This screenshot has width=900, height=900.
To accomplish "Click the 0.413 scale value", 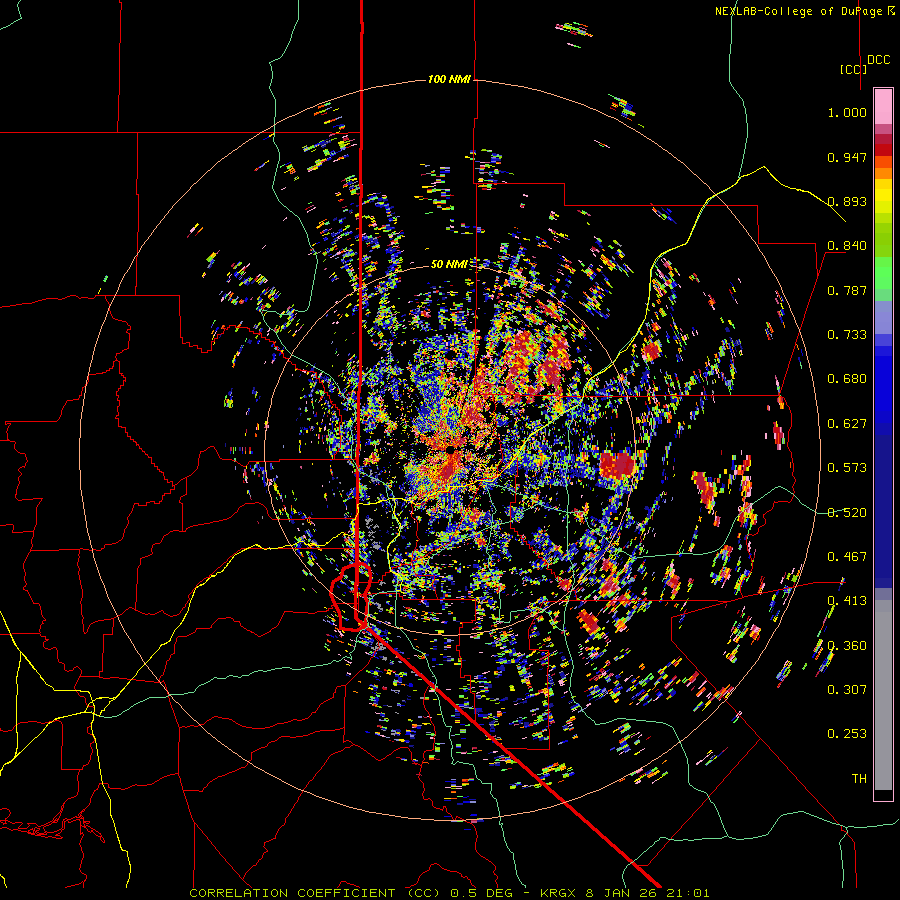I will [847, 601].
